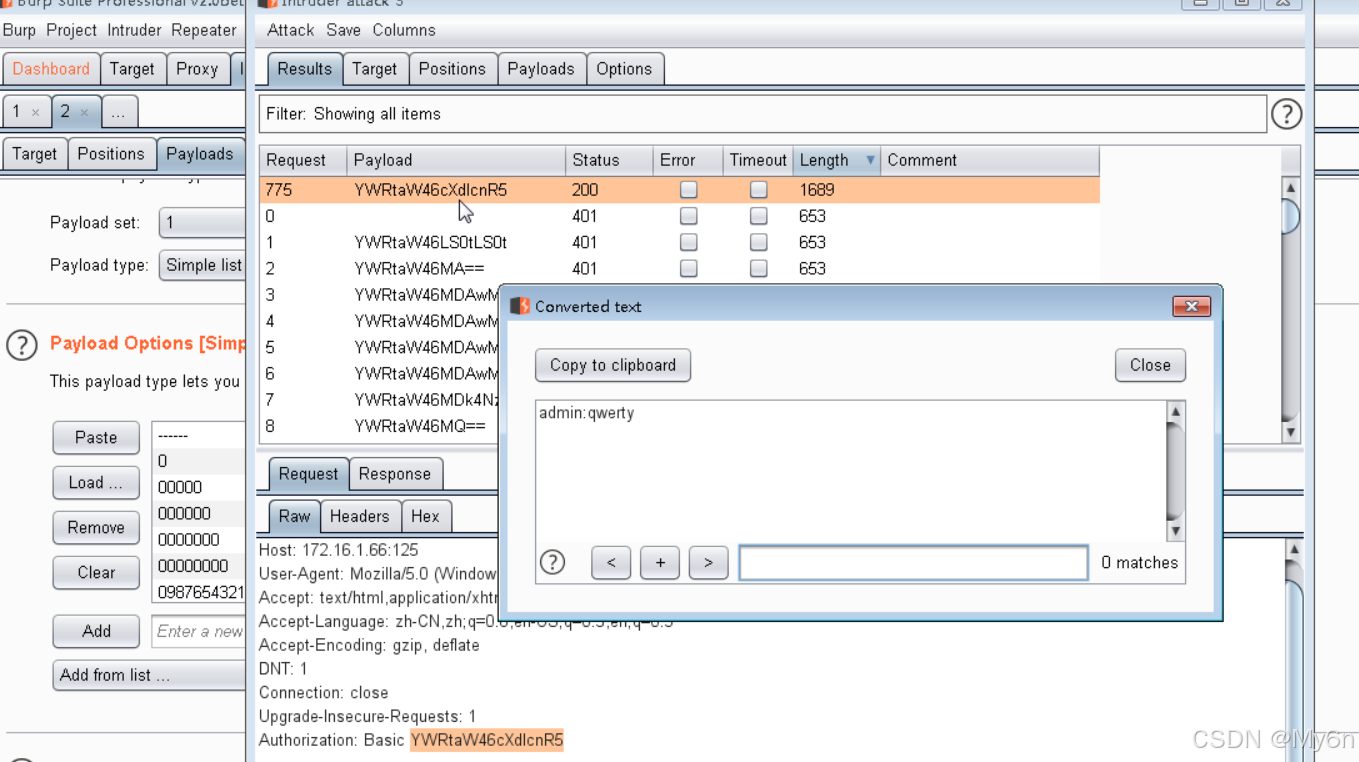Open Burp main Proxy tab
The height and width of the screenshot is (762, 1359).
pos(197,69)
